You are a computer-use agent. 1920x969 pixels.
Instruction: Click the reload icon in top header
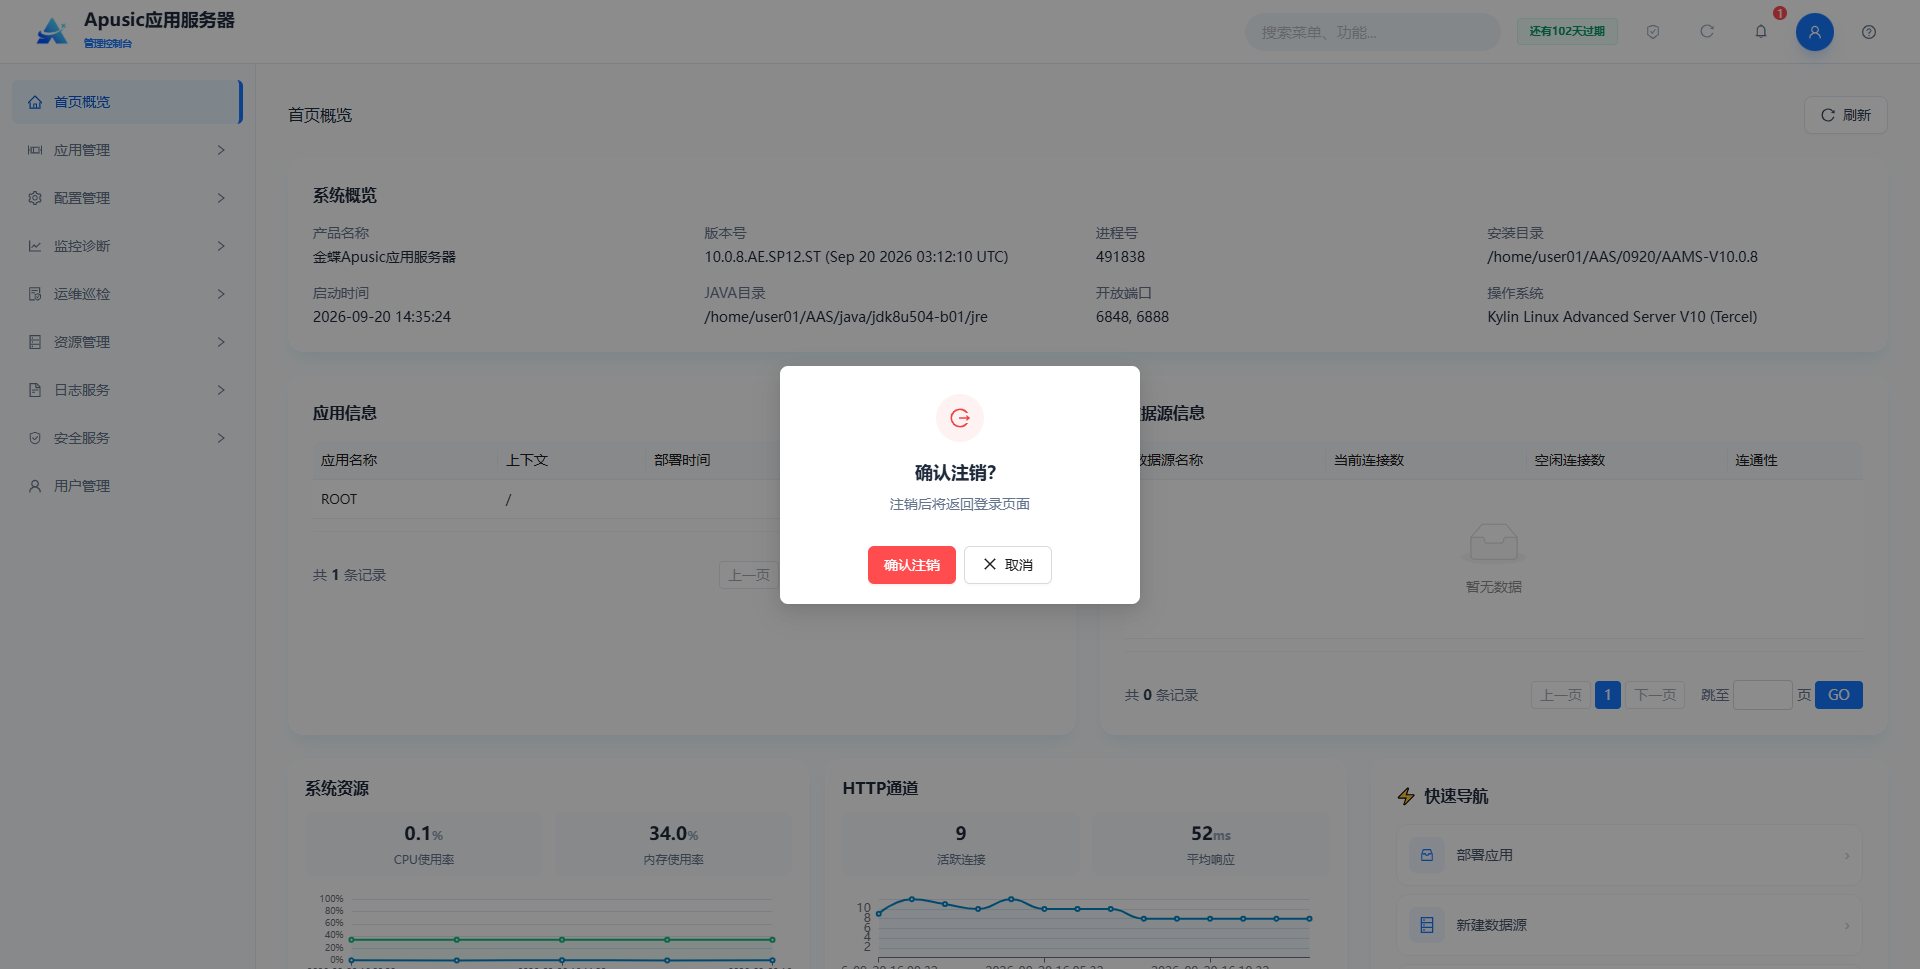point(1707,32)
